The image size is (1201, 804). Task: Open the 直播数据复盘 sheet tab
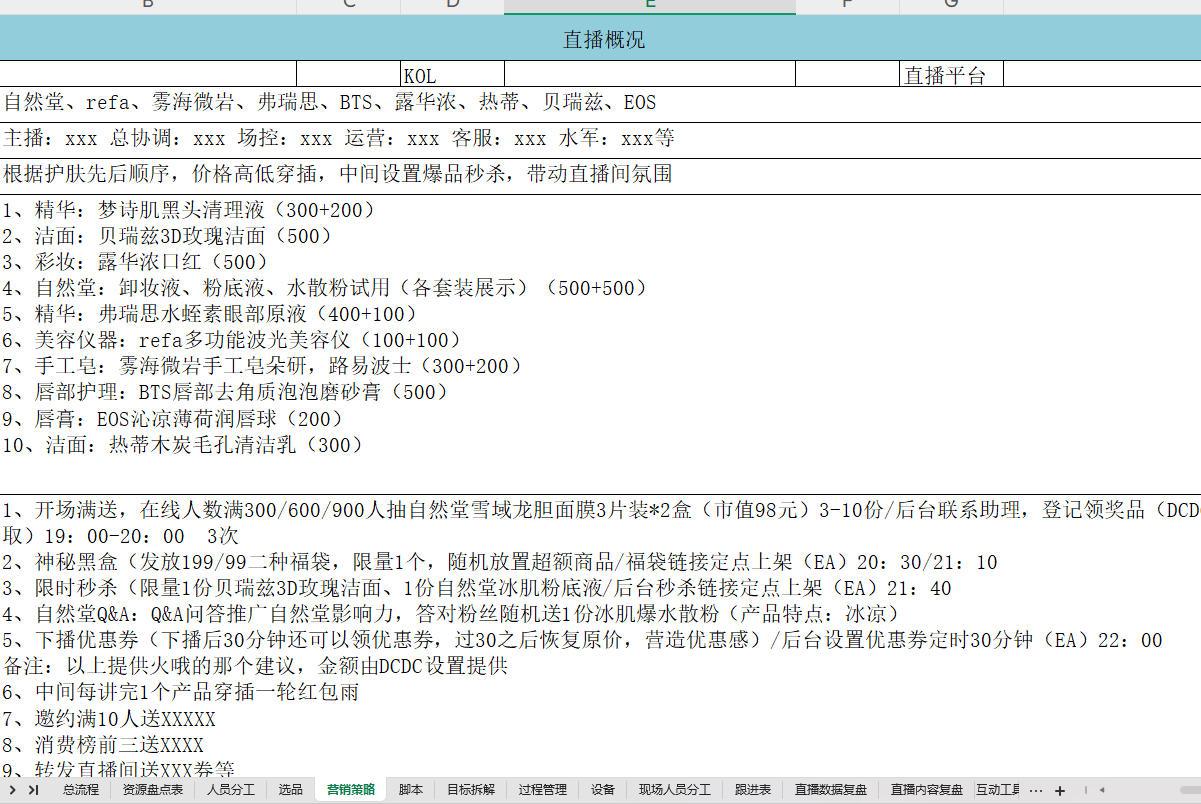(x=830, y=790)
